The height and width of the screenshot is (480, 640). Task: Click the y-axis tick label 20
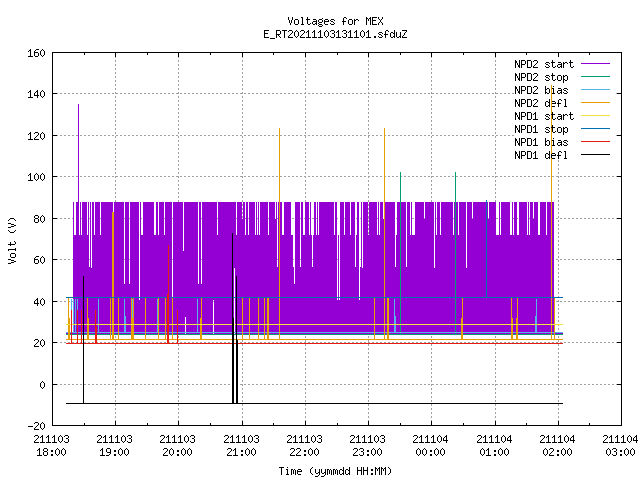(39, 343)
